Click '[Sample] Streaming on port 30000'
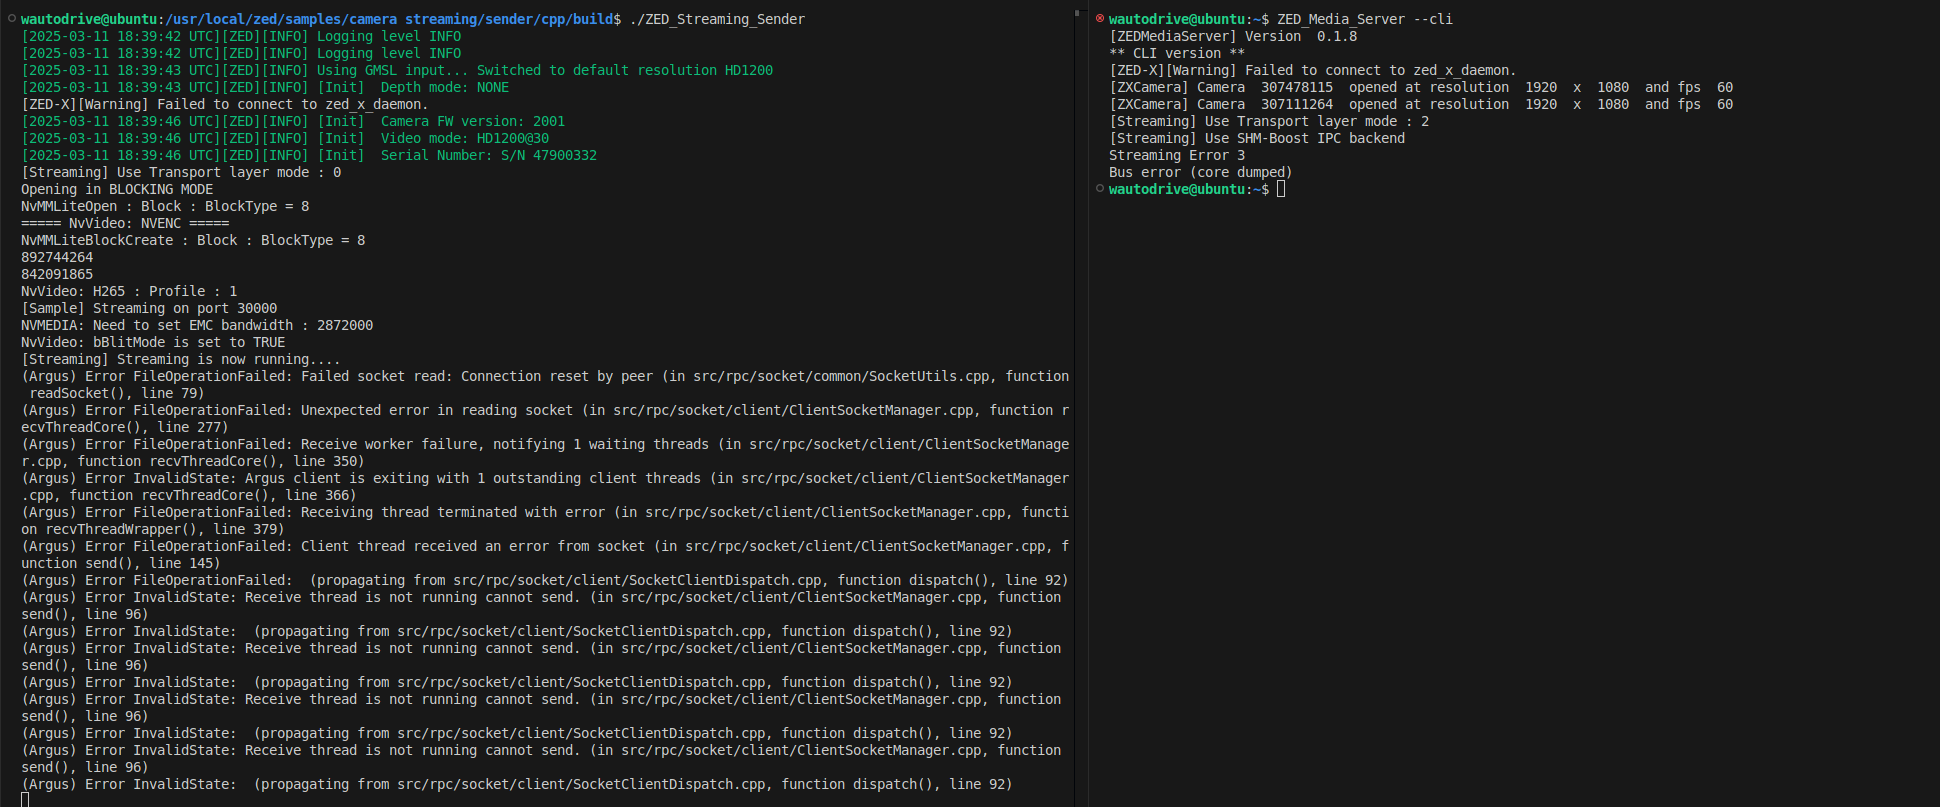The image size is (1940, 807). (x=149, y=308)
